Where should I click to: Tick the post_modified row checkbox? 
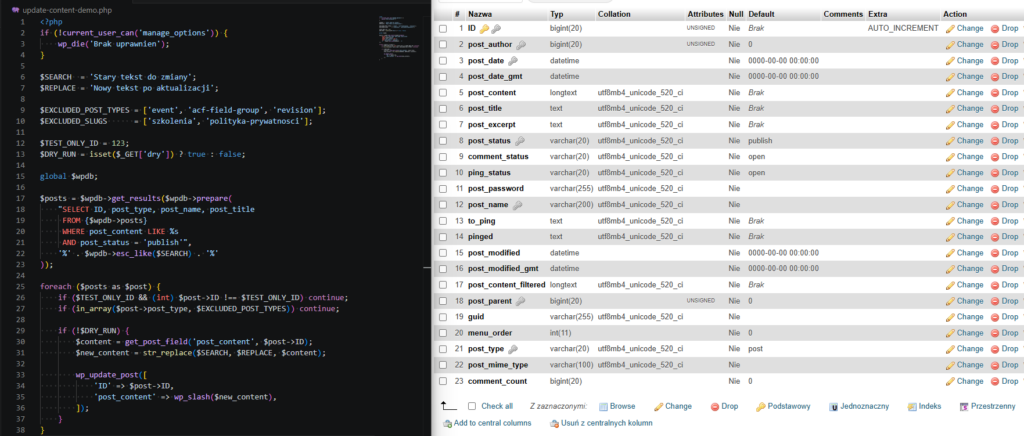click(x=443, y=253)
